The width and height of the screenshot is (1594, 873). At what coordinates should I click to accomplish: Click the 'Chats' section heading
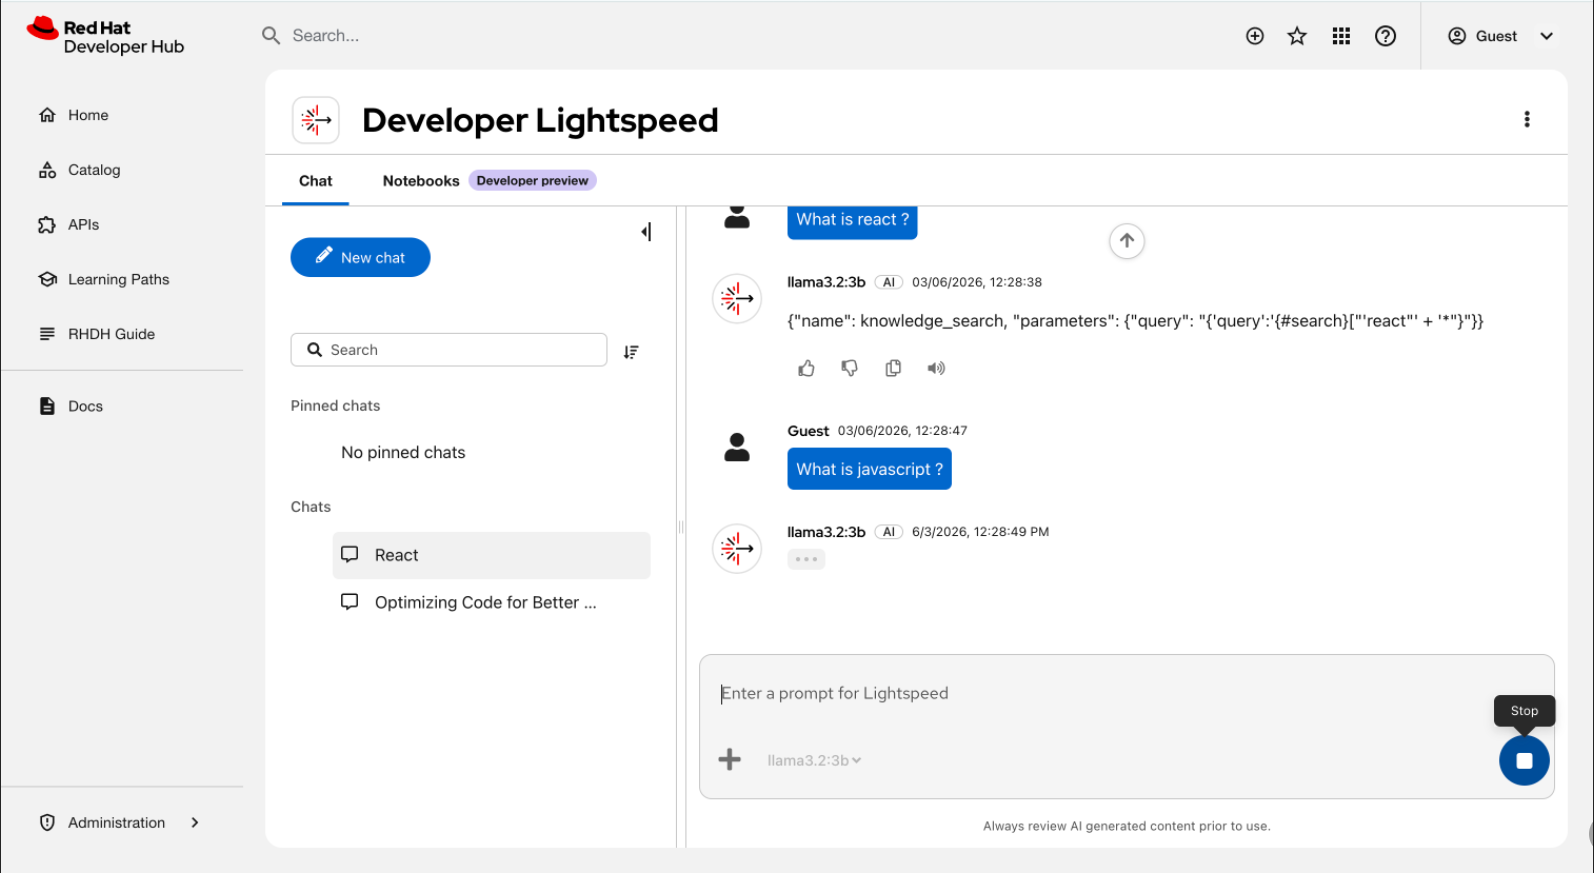(x=311, y=506)
